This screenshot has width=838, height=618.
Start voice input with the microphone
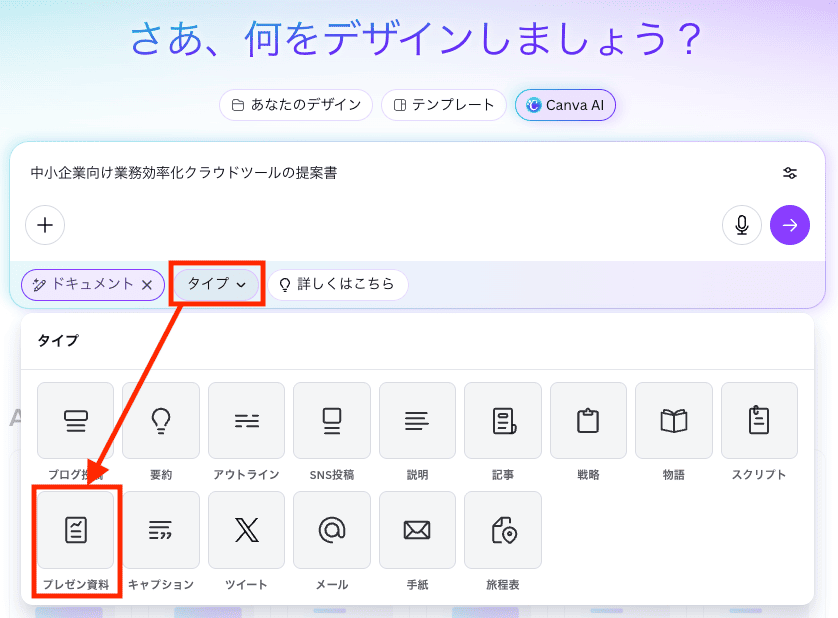pos(742,225)
